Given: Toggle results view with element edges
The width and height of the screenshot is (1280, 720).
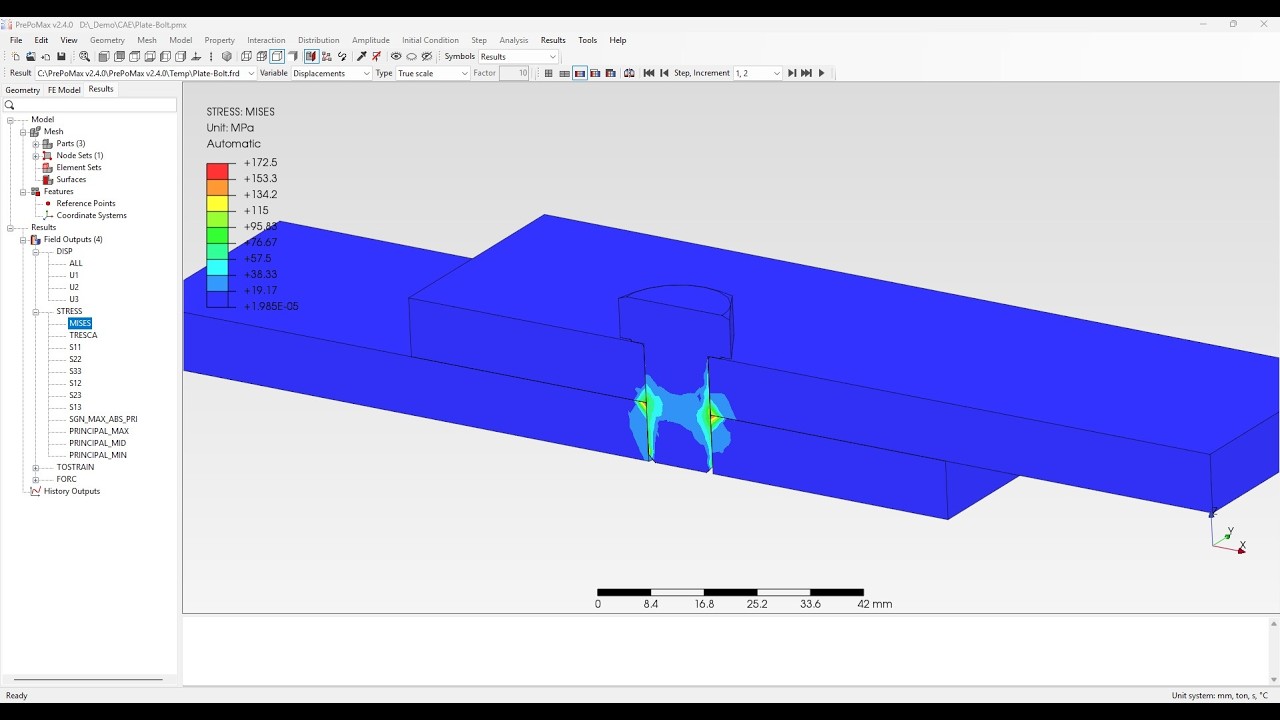Looking at the screenshot, I should pos(564,73).
